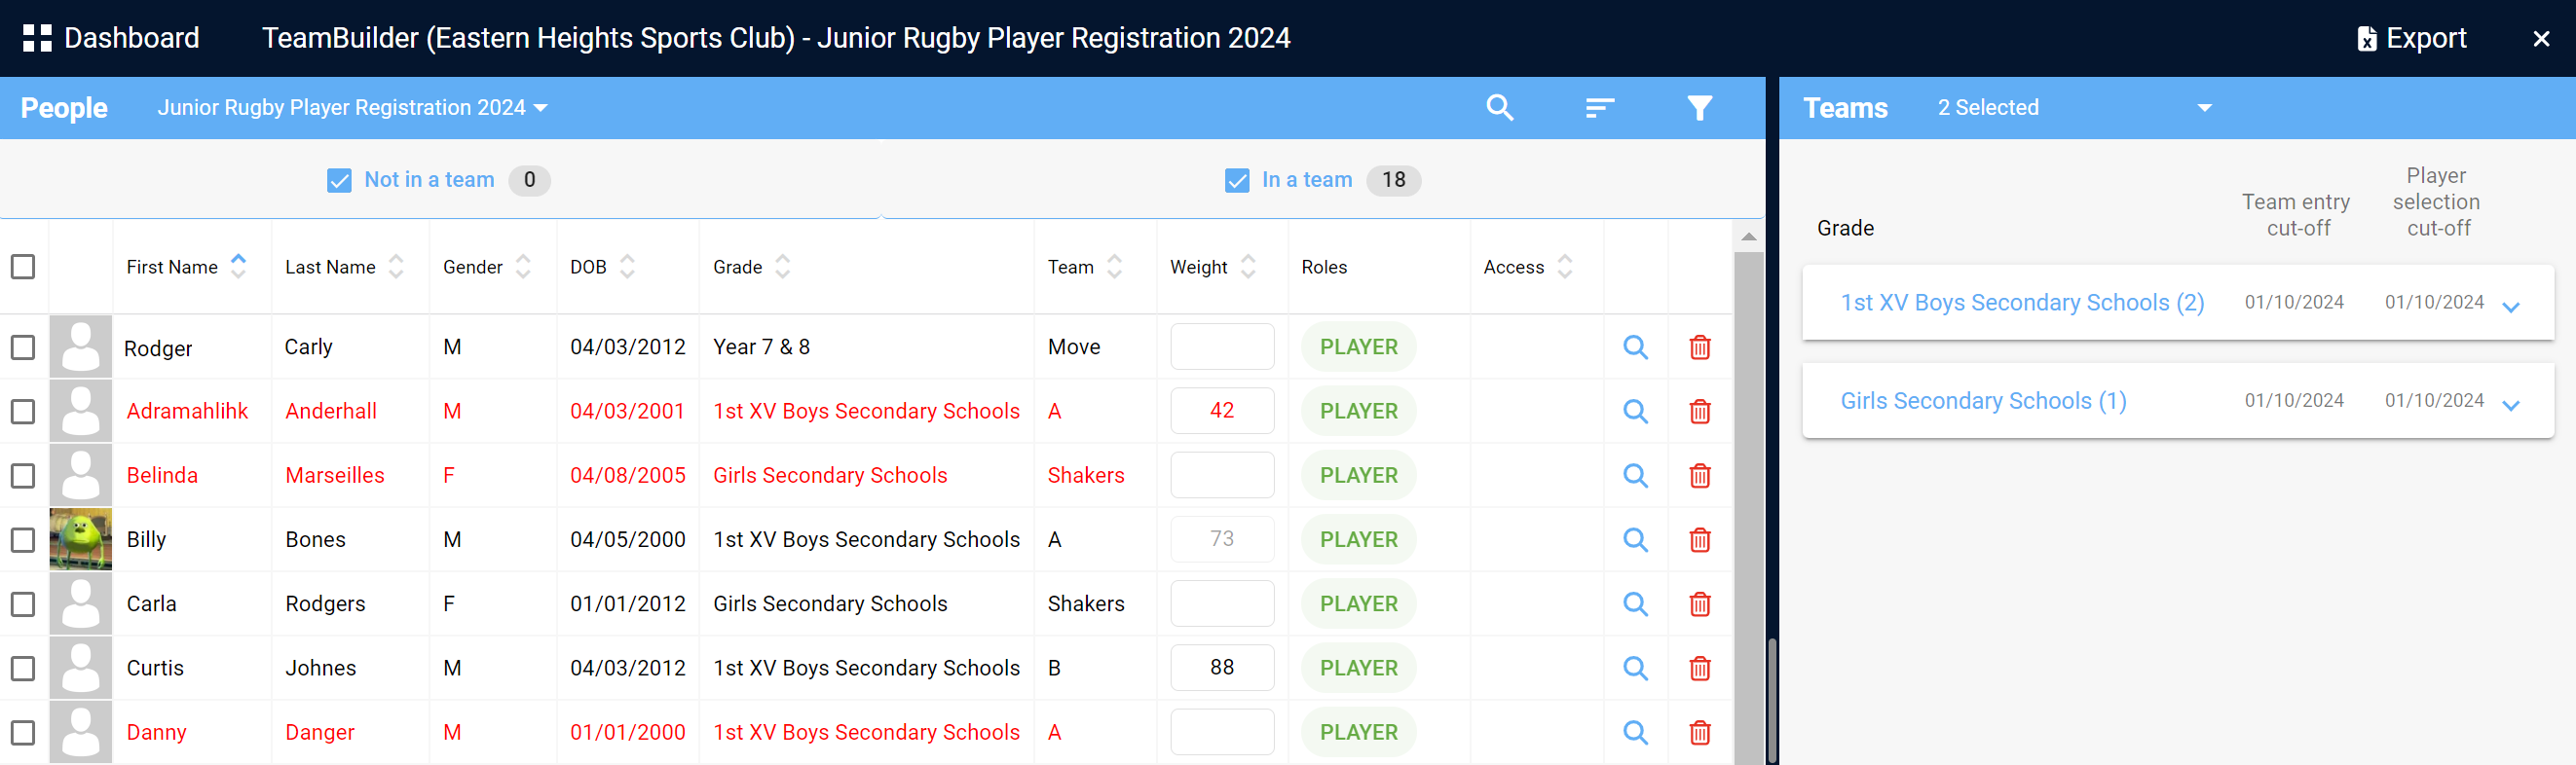This screenshot has height=765, width=2576.
Task: Delete Rodger Carly row
Action: [x=1699, y=347]
